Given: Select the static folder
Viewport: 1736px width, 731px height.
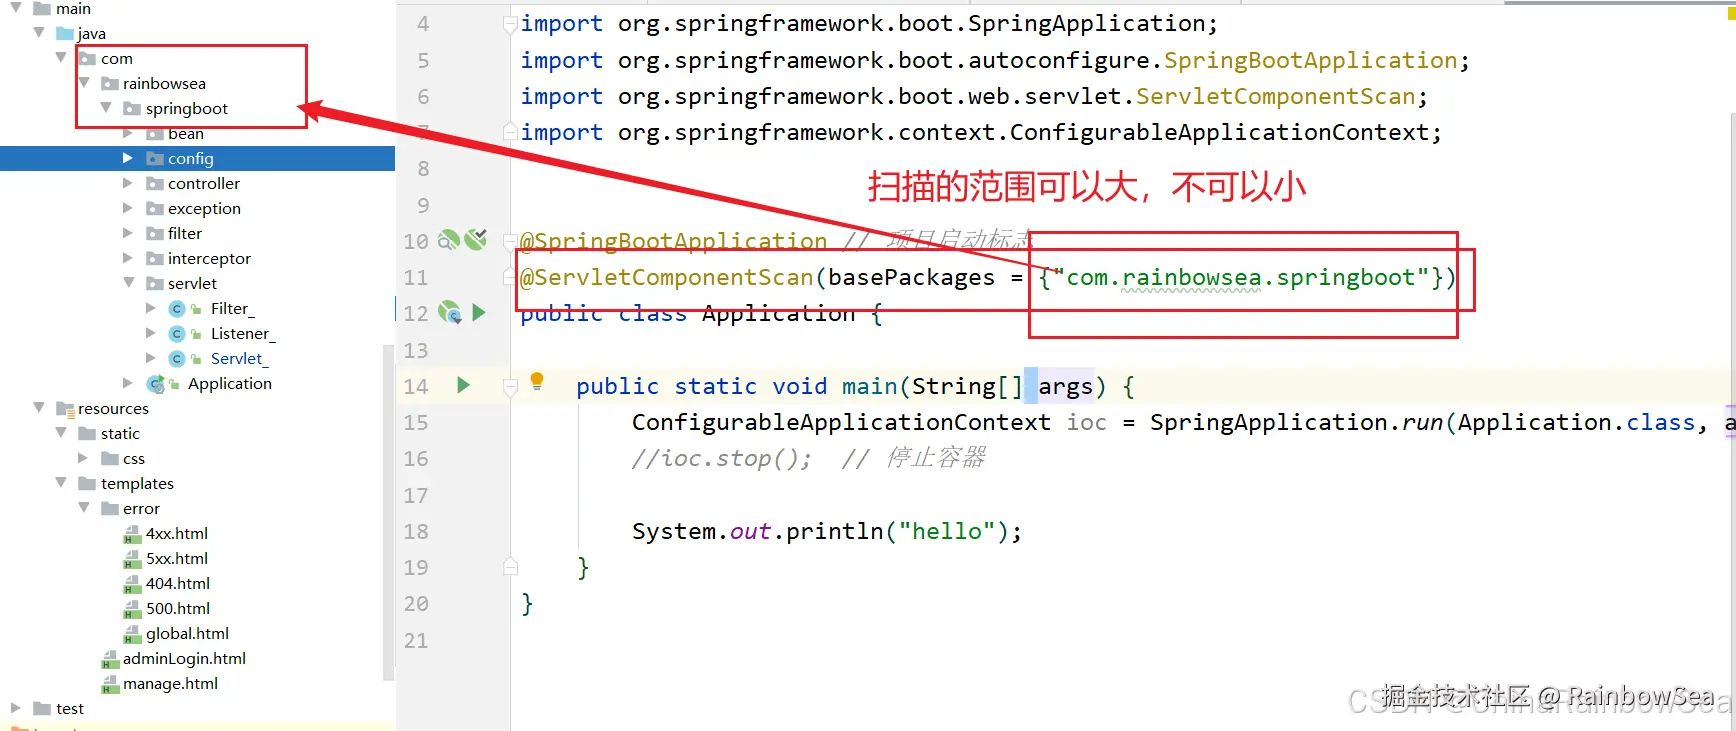Looking at the screenshot, I should [x=120, y=434].
